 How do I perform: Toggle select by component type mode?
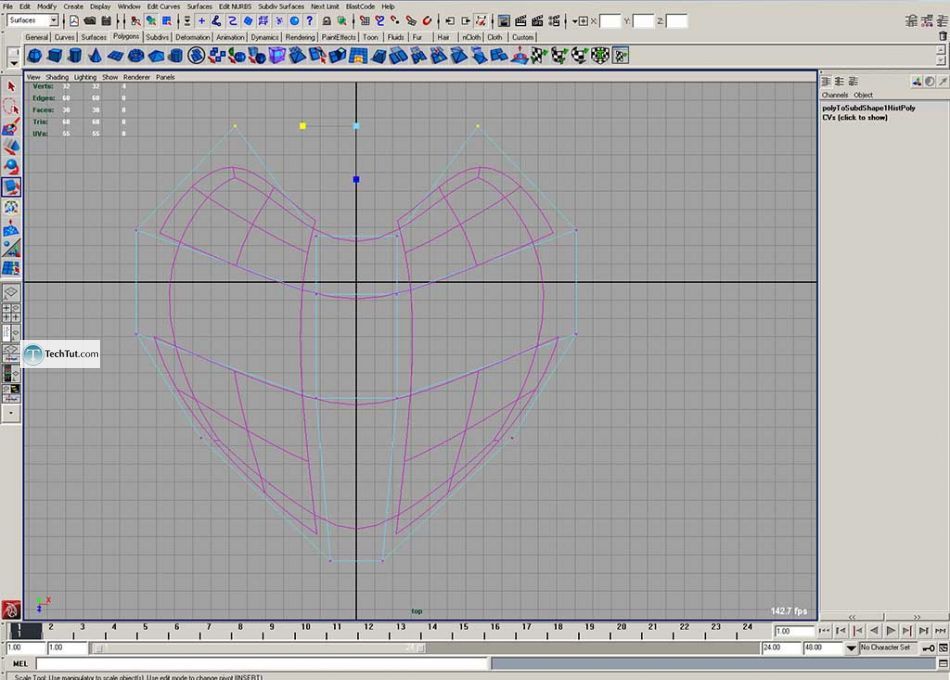pos(167,21)
